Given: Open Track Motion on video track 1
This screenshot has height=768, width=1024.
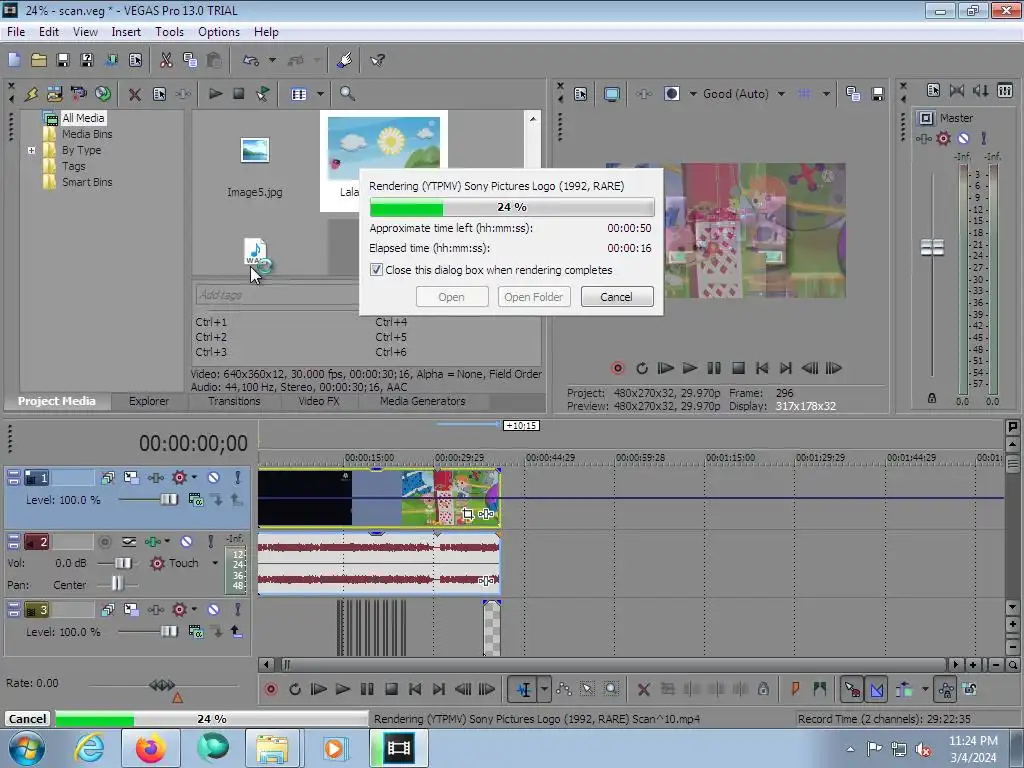Looking at the screenshot, I should click(x=131, y=477).
